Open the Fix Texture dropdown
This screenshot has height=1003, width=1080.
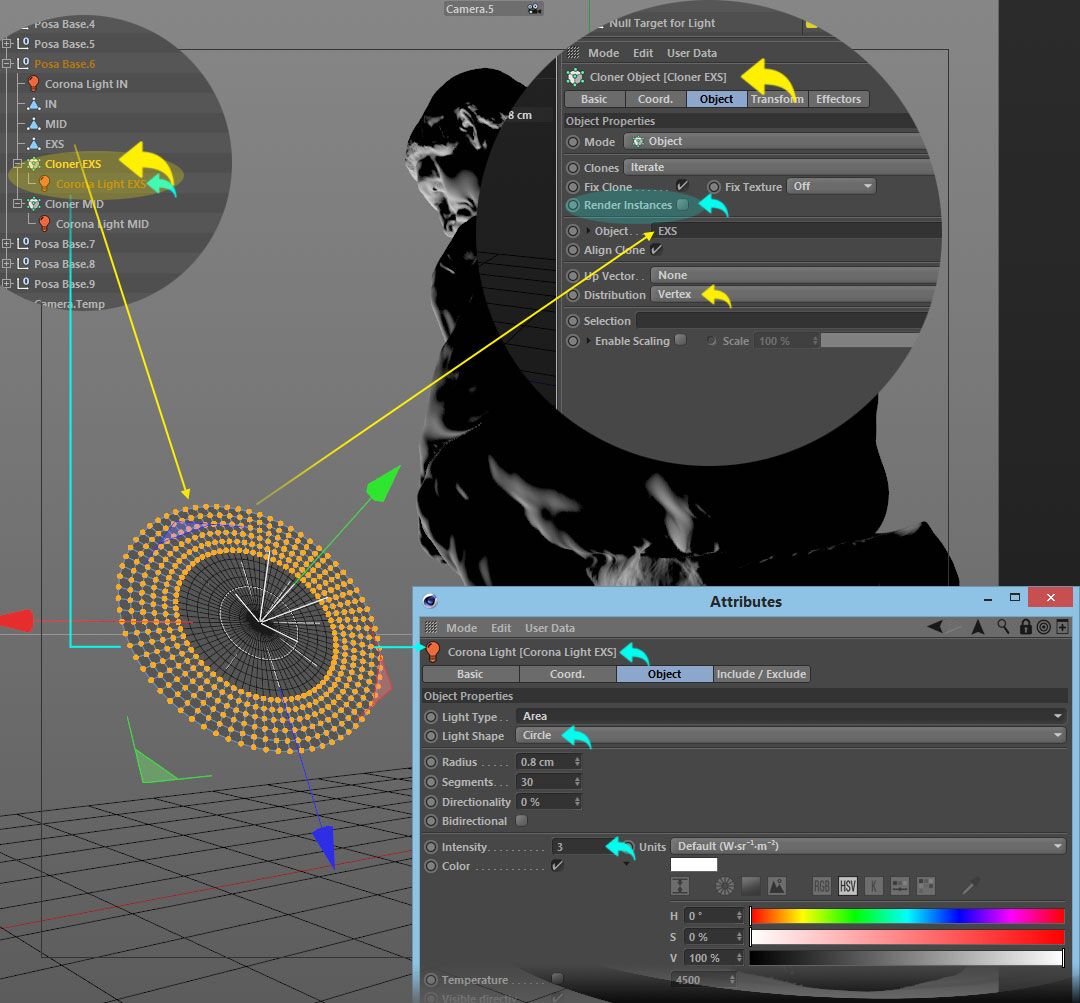click(x=831, y=186)
